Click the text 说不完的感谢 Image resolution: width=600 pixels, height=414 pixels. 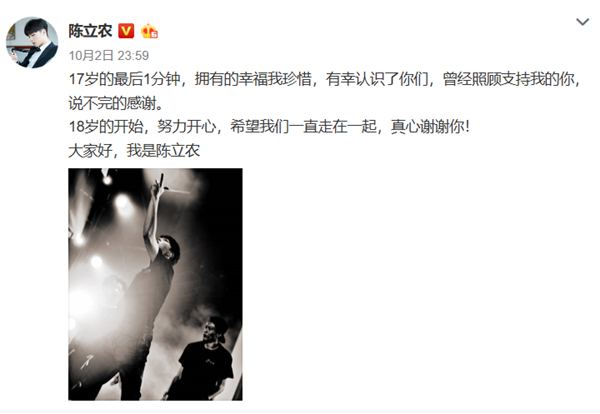[113, 103]
